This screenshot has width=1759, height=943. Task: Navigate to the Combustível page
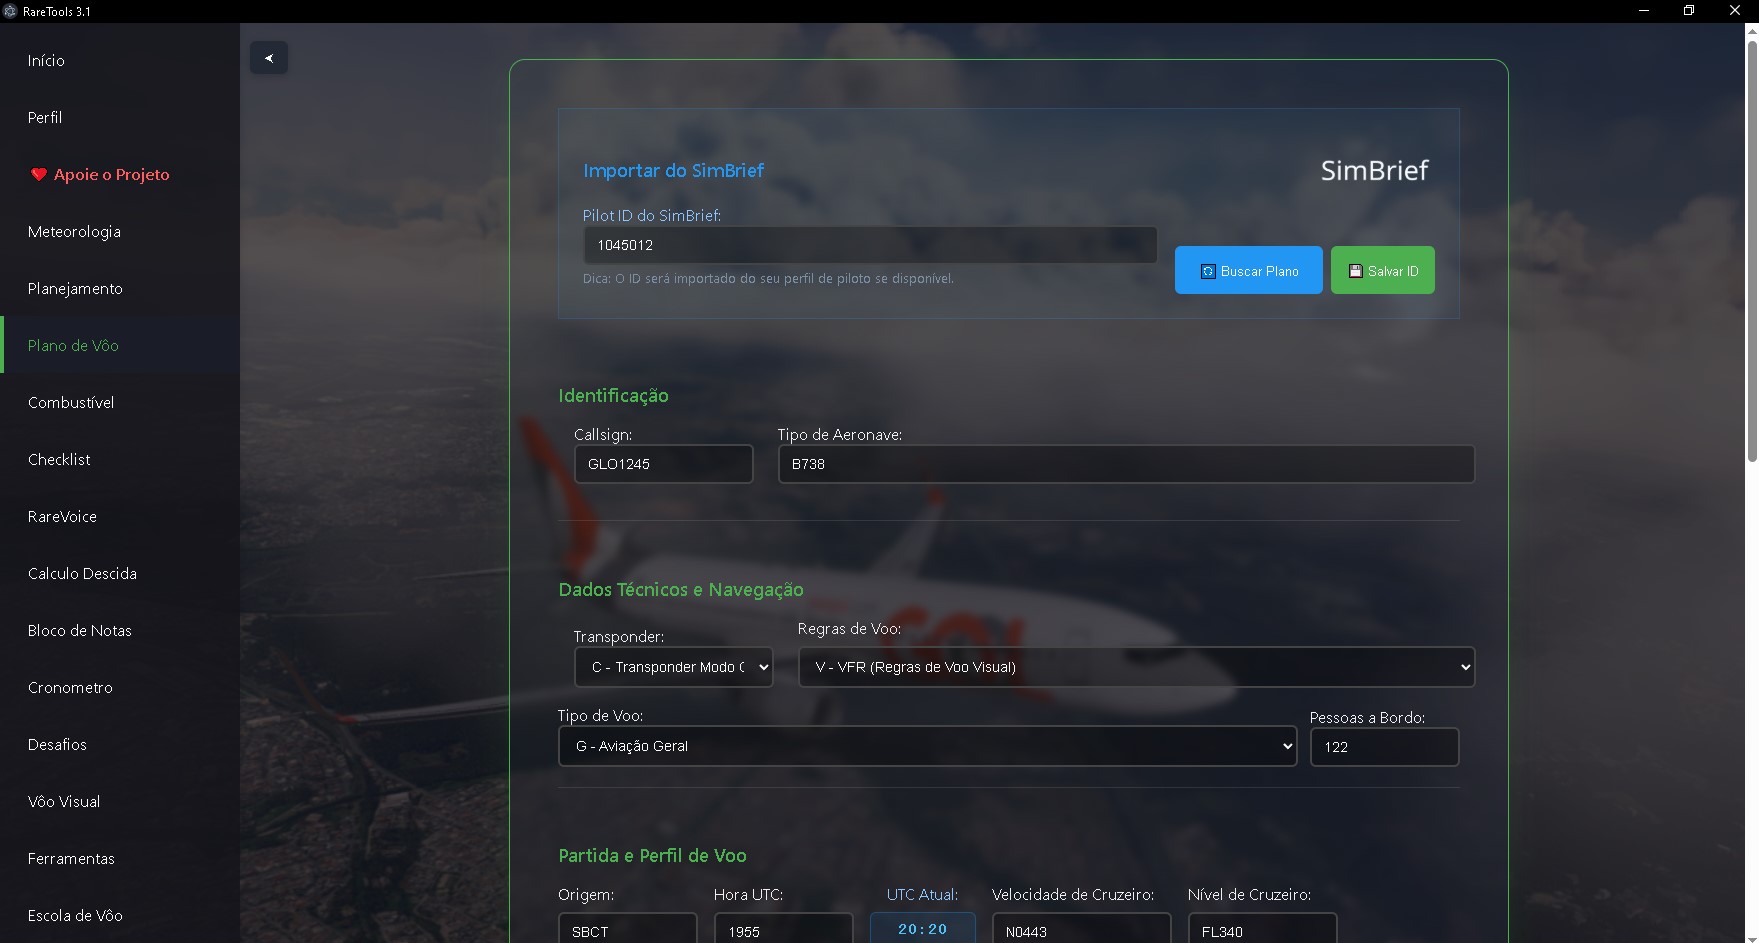pyautogui.click(x=70, y=402)
